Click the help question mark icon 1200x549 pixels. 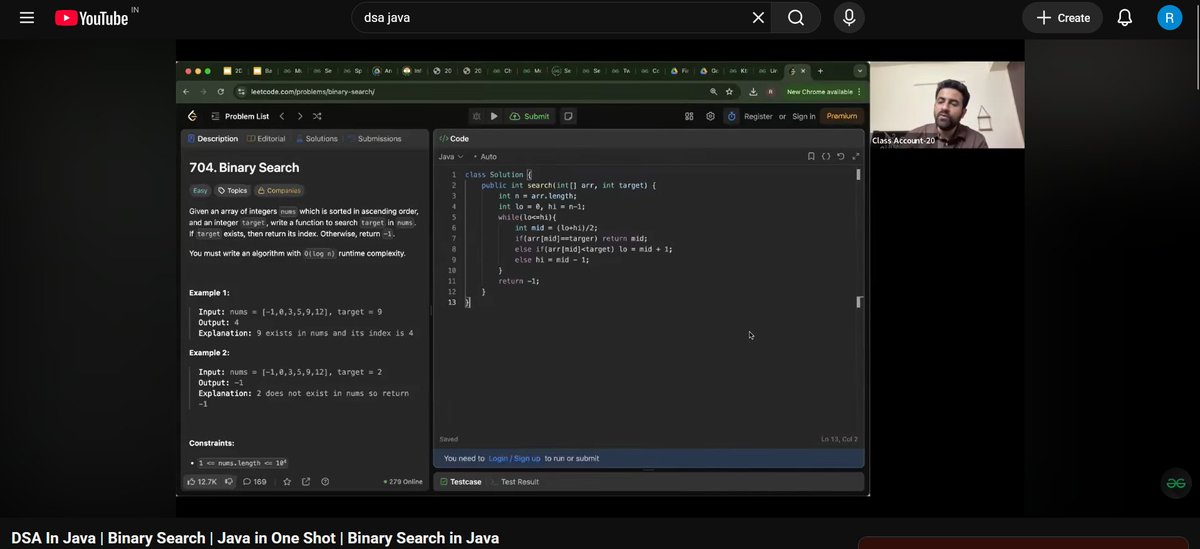[325, 482]
